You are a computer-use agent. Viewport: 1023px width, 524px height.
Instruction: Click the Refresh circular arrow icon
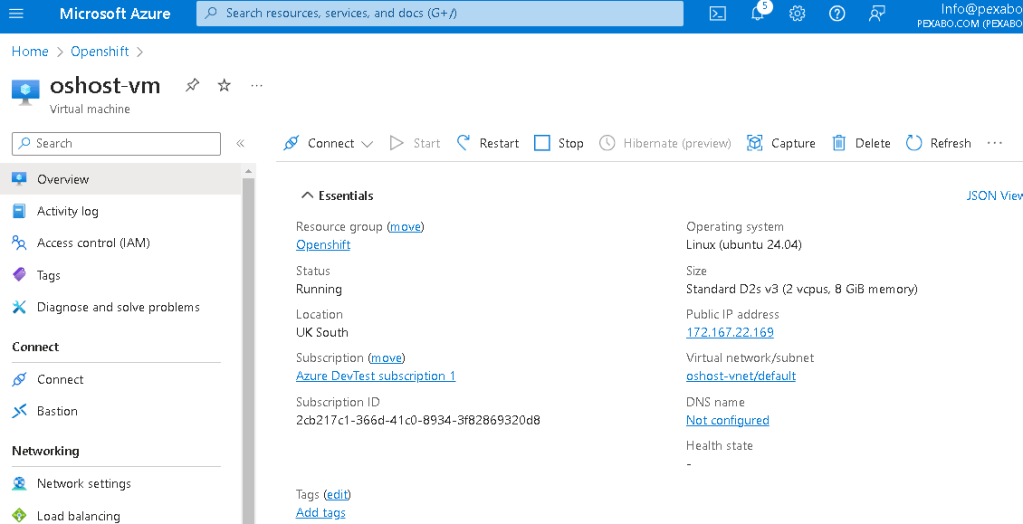(x=914, y=143)
